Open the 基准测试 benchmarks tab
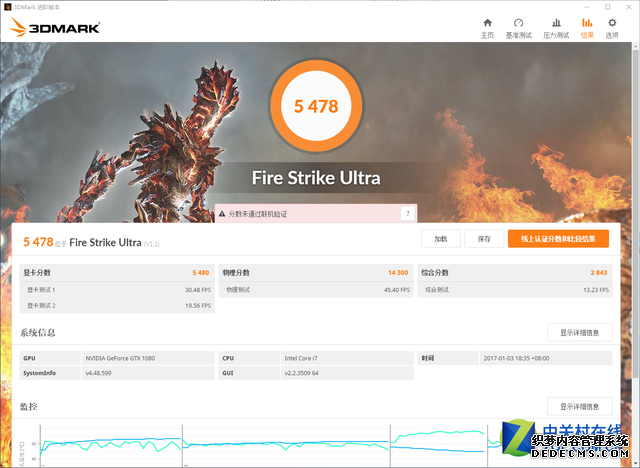The width and height of the screenshot is (640, 468). [518, 29]
